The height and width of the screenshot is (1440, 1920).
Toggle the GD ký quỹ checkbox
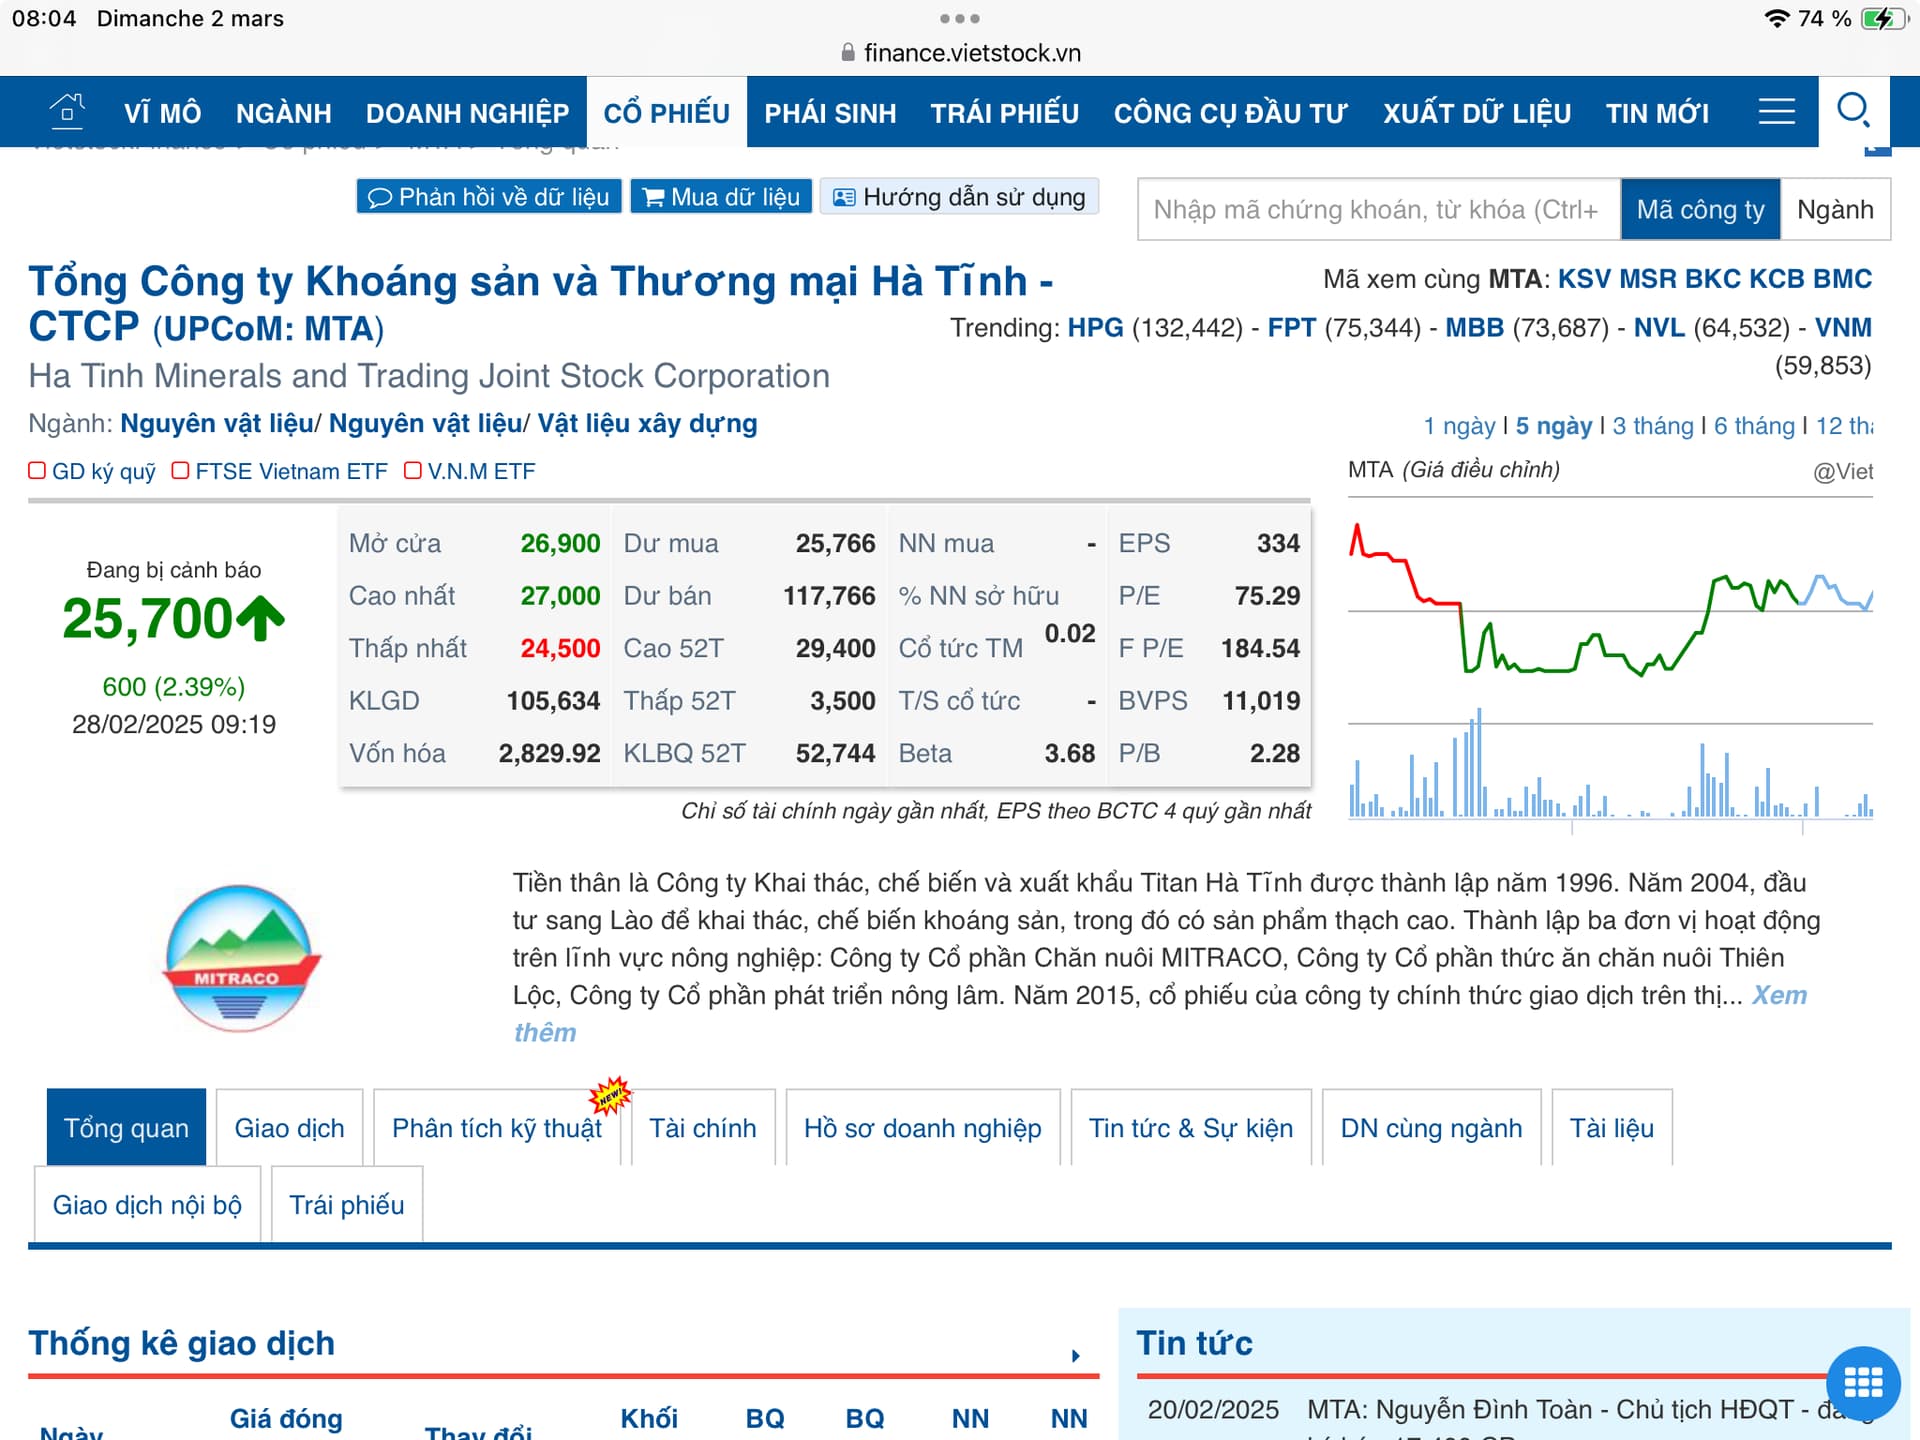37,470
